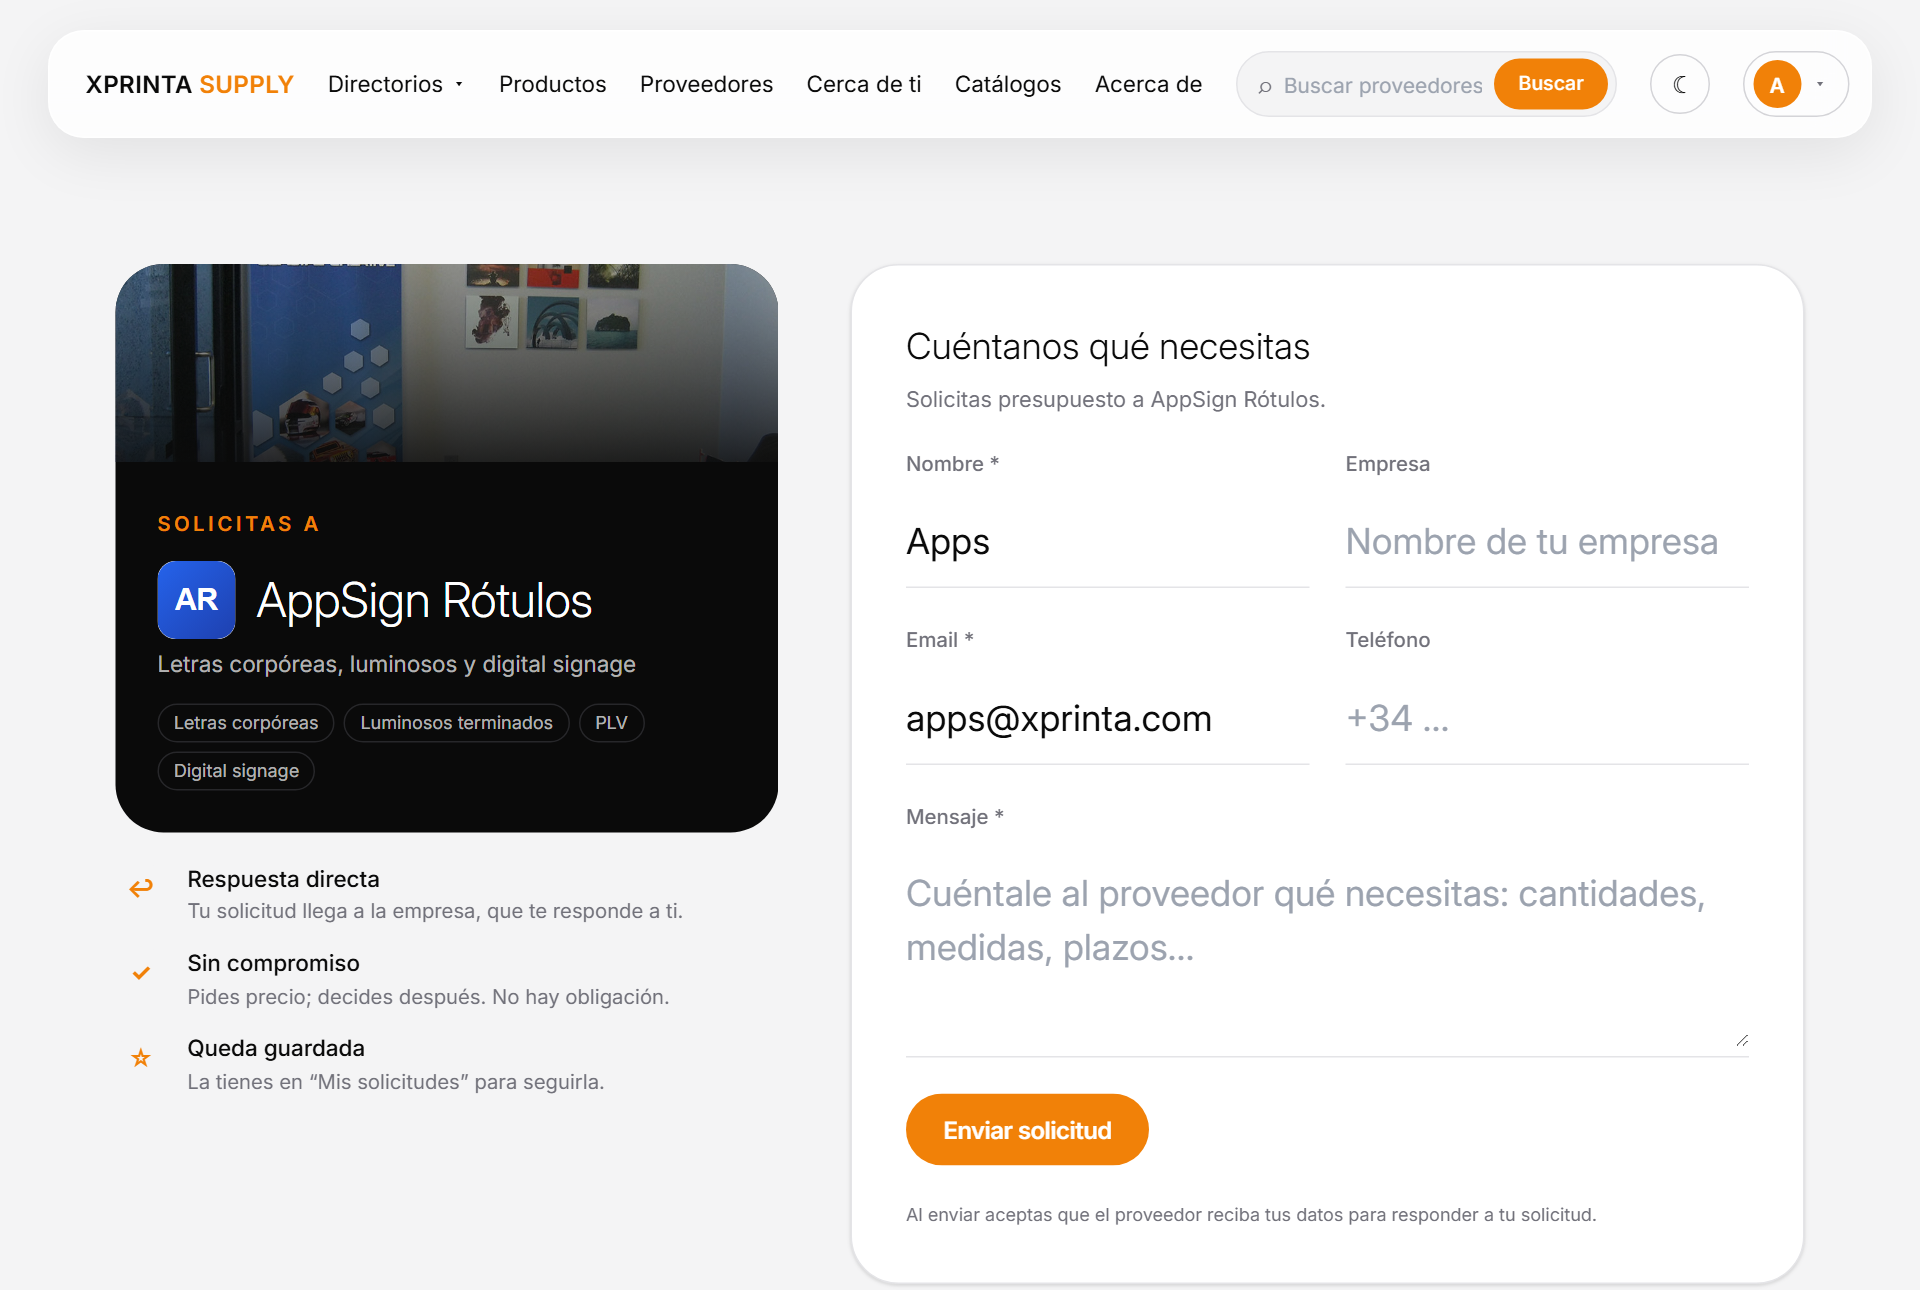Click the Cuéntanos qué necesitas heading
The height and width of the screenshot is (1290, 1920).
tap(1107, 347)
